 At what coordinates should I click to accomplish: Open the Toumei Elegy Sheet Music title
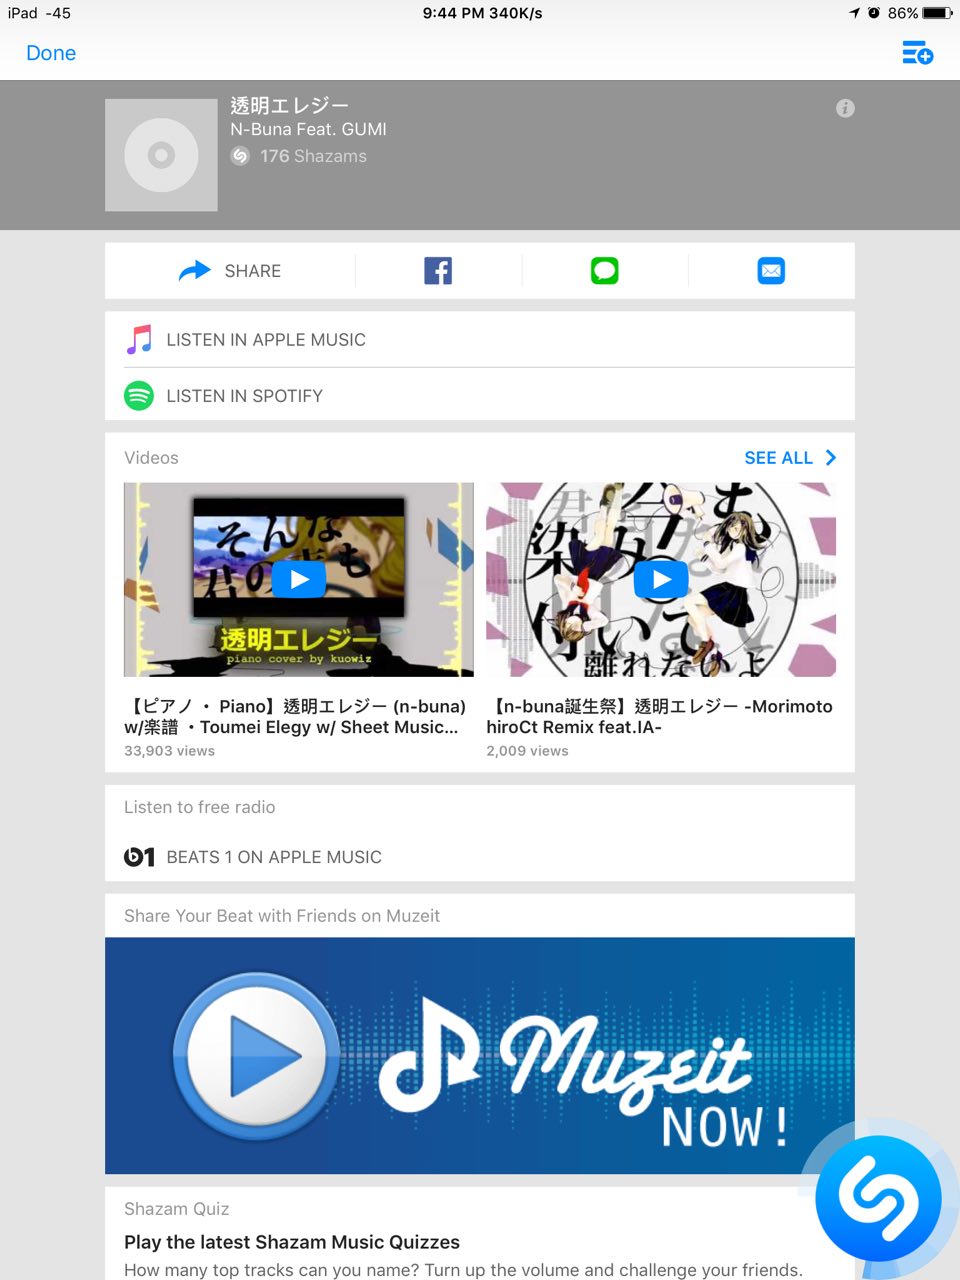295,717
